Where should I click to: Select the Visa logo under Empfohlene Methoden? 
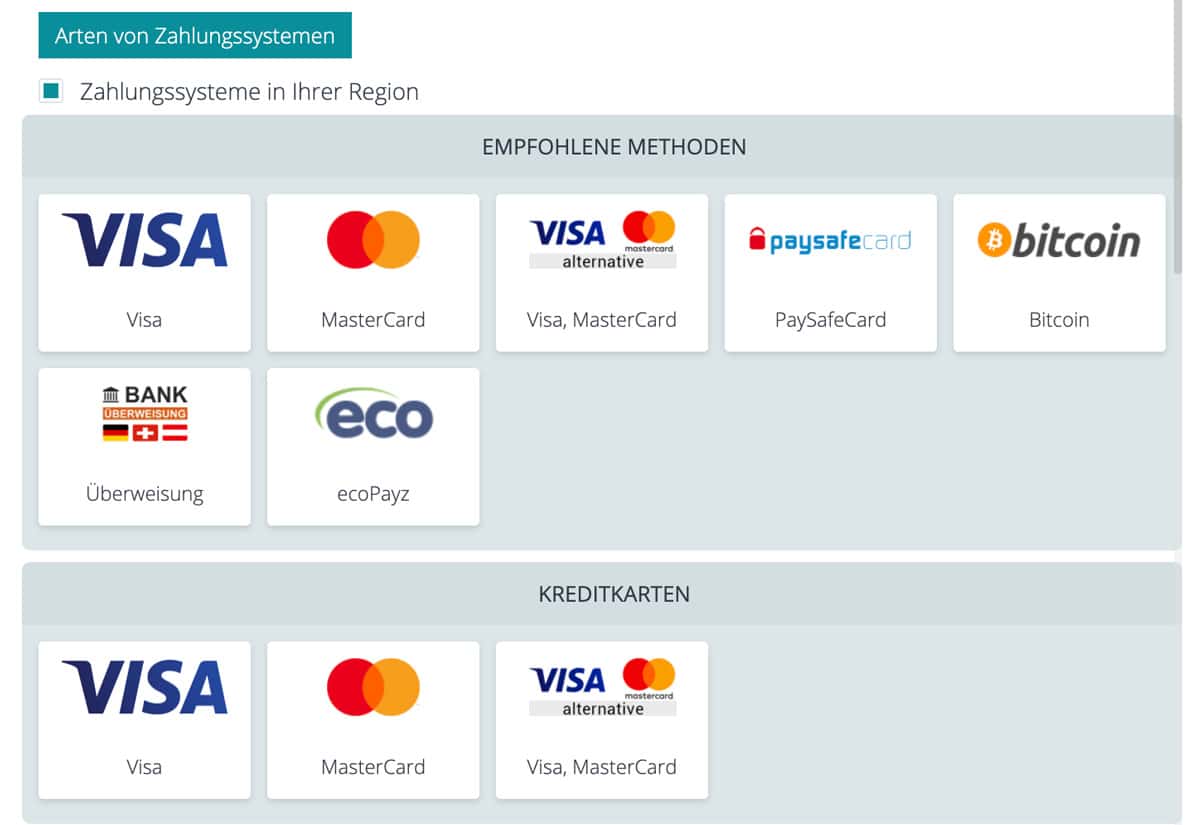click(x=144, y=239)
